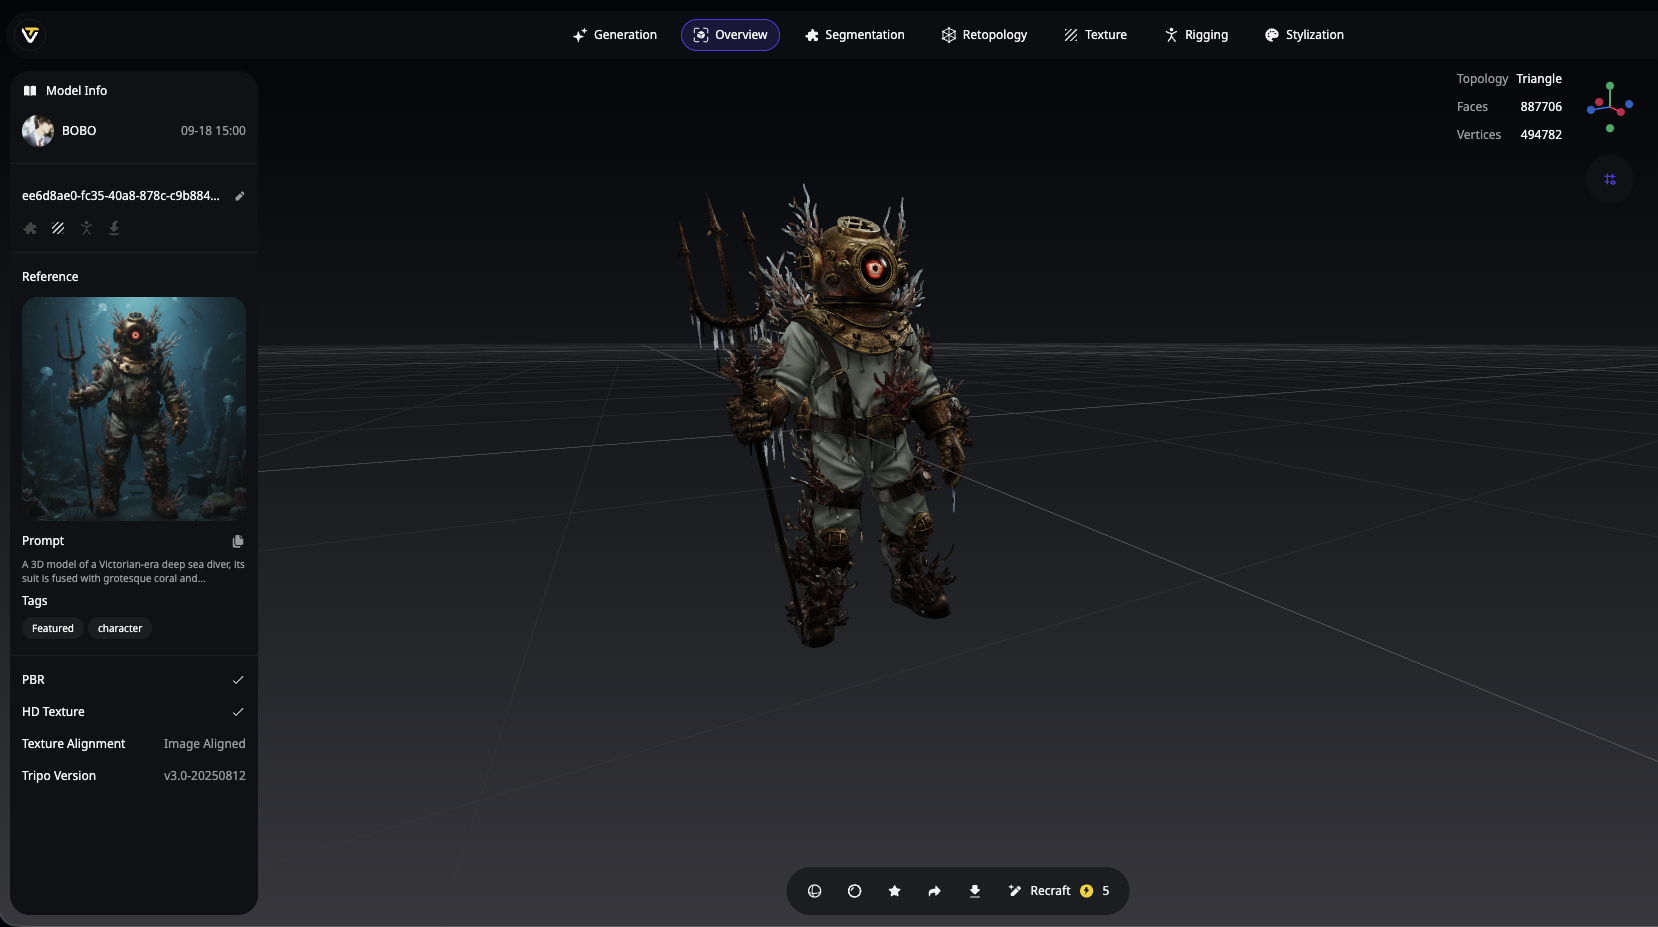Viewport: 1658px width, 927px height.
Task: Switch to the Segmentation tab
Action: (854, 35)
